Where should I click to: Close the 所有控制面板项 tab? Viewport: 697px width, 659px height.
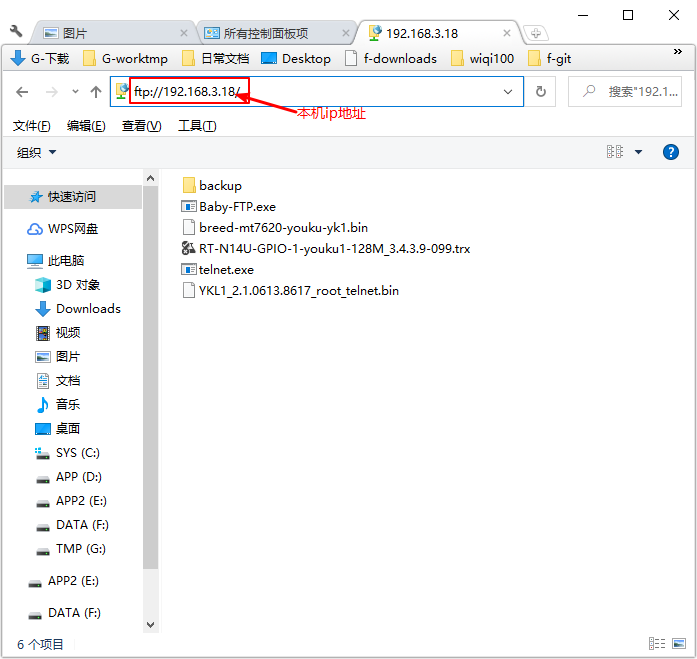pyautogui.click(x=345, y=33)
